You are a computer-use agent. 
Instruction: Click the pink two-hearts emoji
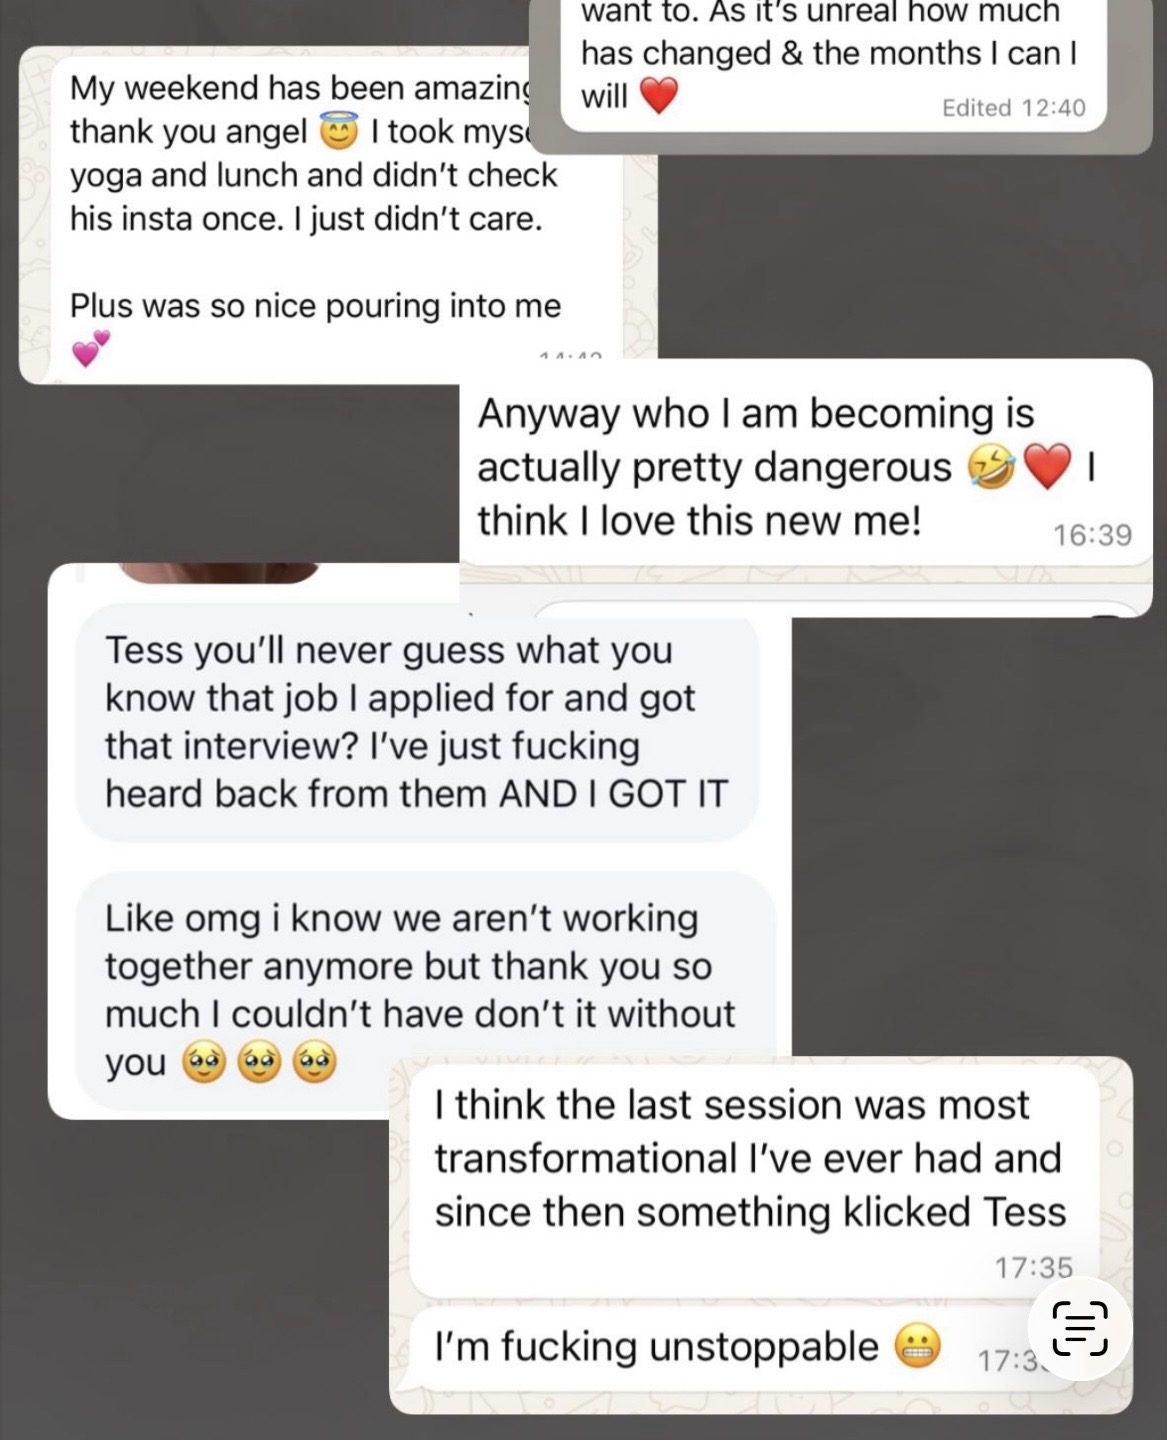[x=90, y=348]
